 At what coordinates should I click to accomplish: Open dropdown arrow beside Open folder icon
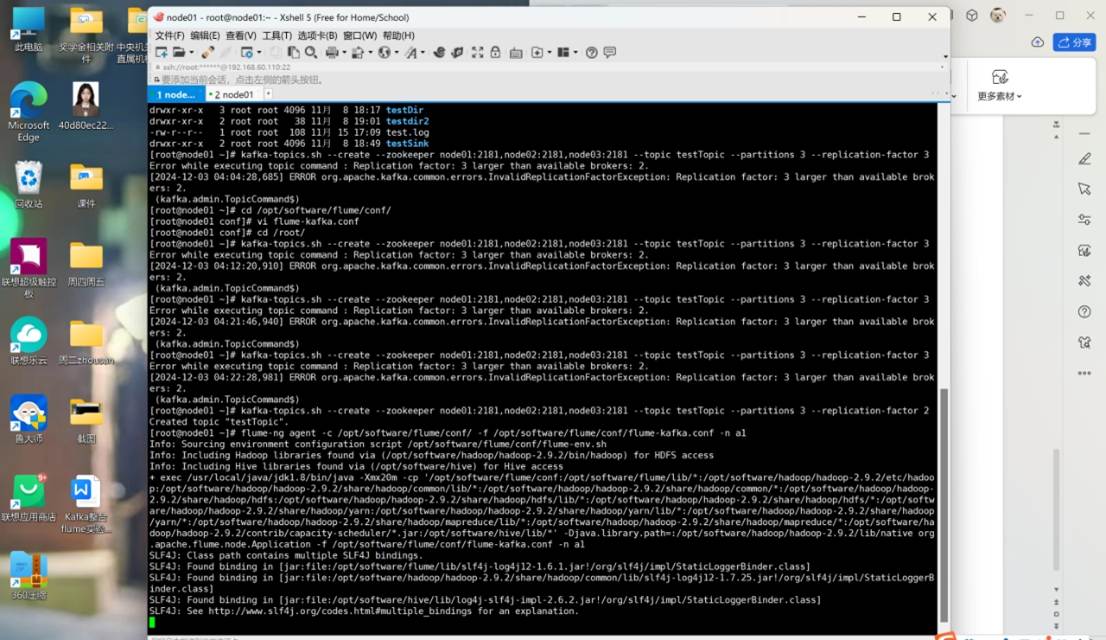[x=191, y=52]
